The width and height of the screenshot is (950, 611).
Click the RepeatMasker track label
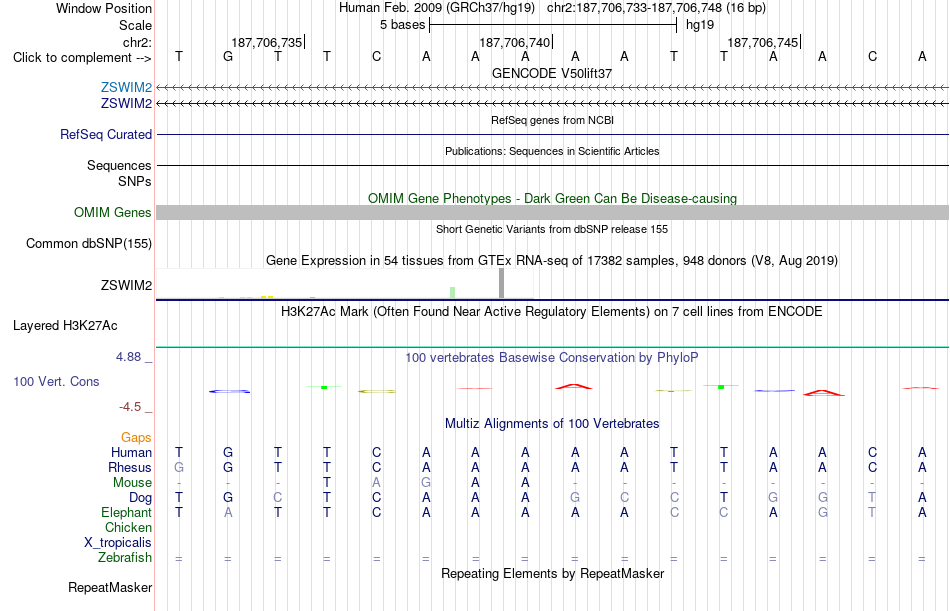[110, 587]
